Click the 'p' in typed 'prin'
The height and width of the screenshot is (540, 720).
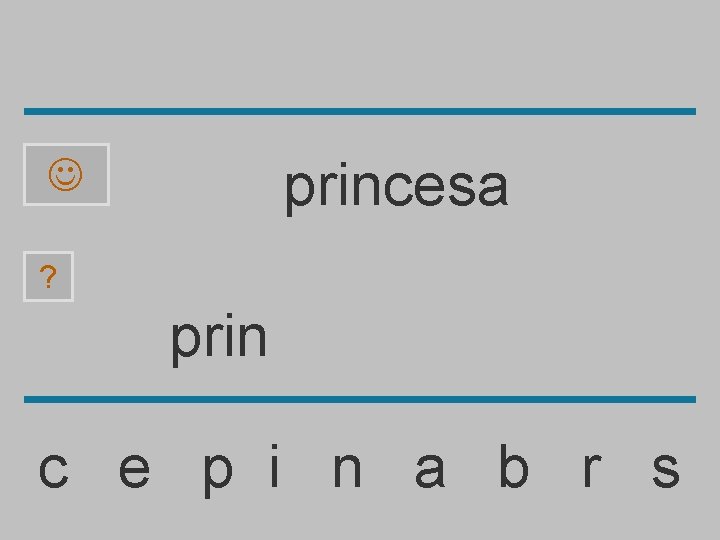(186, 345)
